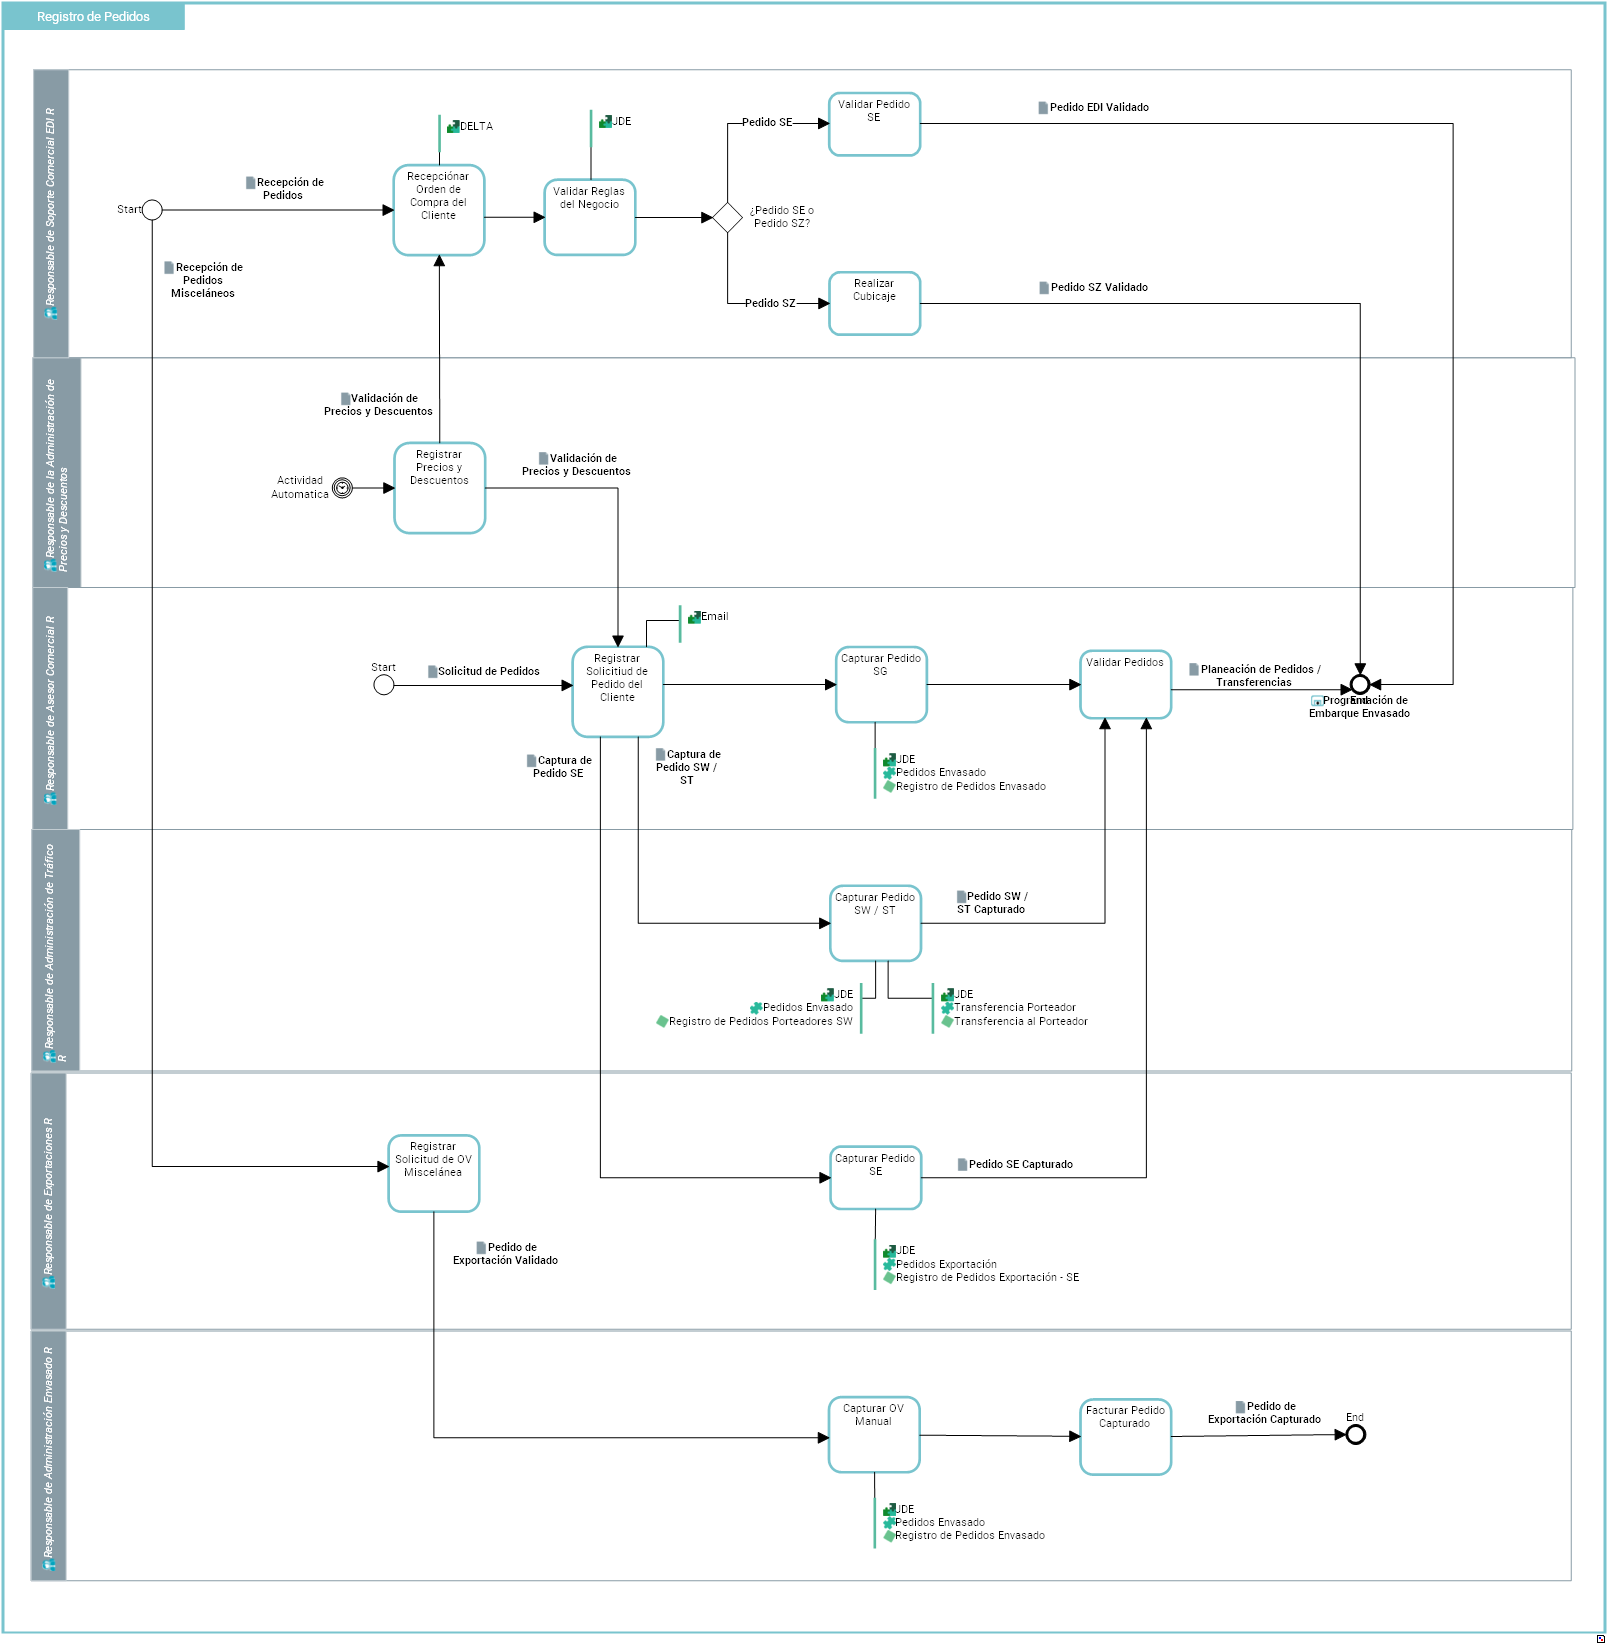Image resolution: width=1607 pixels, height=1644 pixels.
Task: Click the Recepción de Pedidos document icon
Action: click(251, 183)
